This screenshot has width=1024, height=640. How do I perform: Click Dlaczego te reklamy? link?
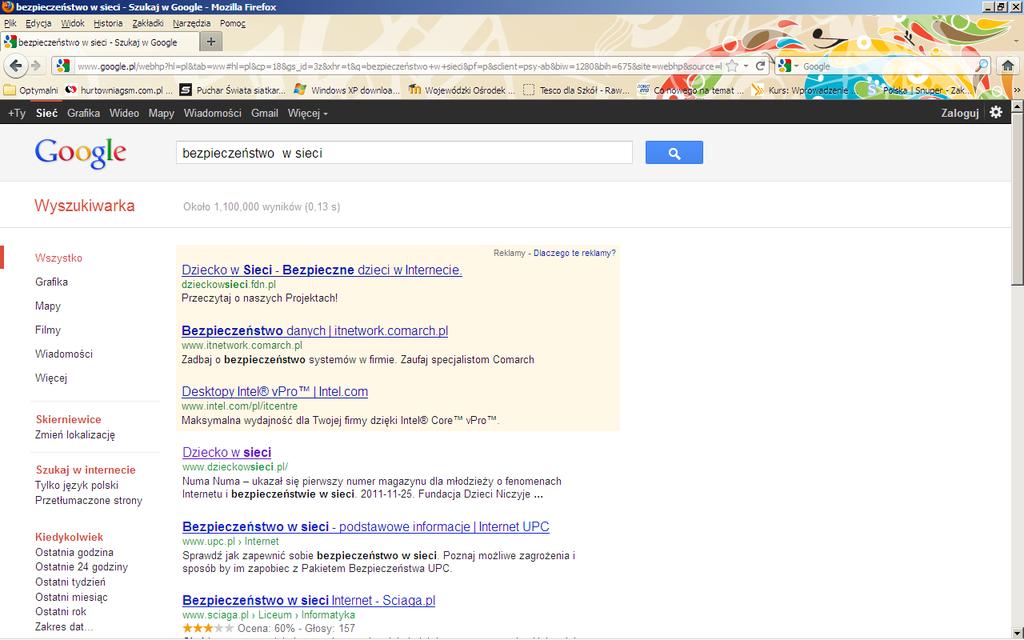[574, 253]
